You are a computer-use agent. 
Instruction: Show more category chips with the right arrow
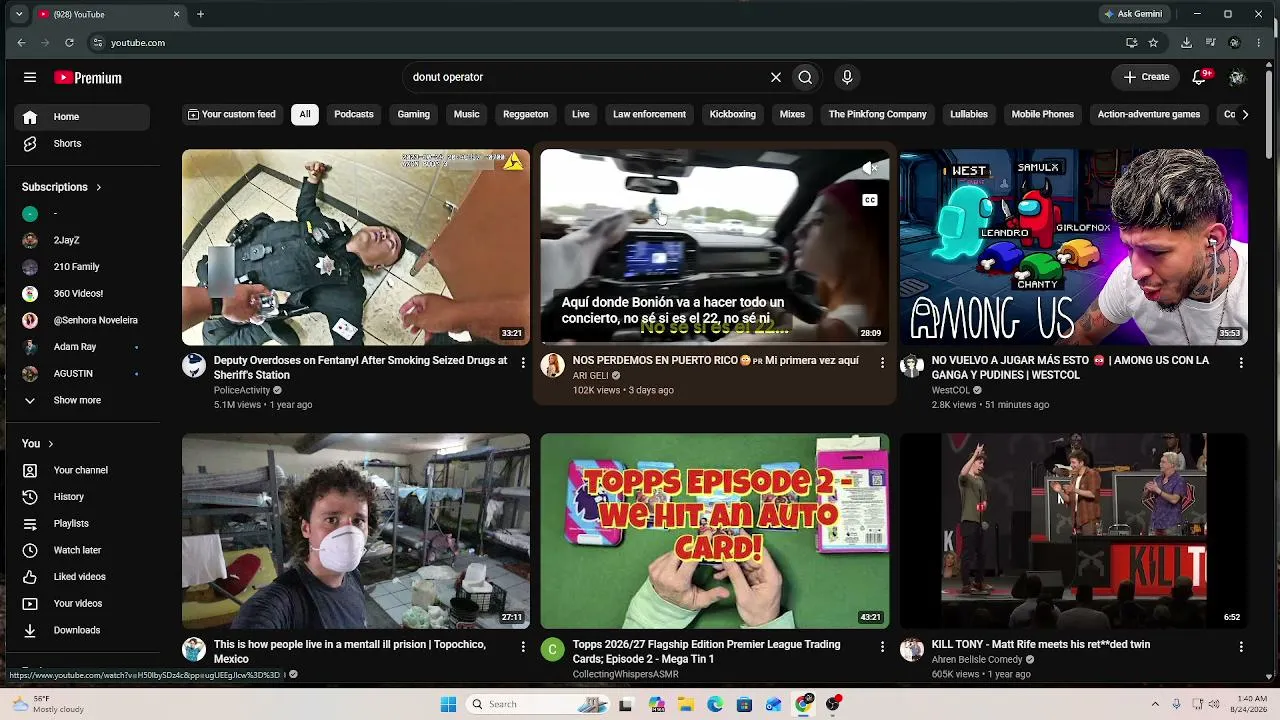pos(1245,114)
